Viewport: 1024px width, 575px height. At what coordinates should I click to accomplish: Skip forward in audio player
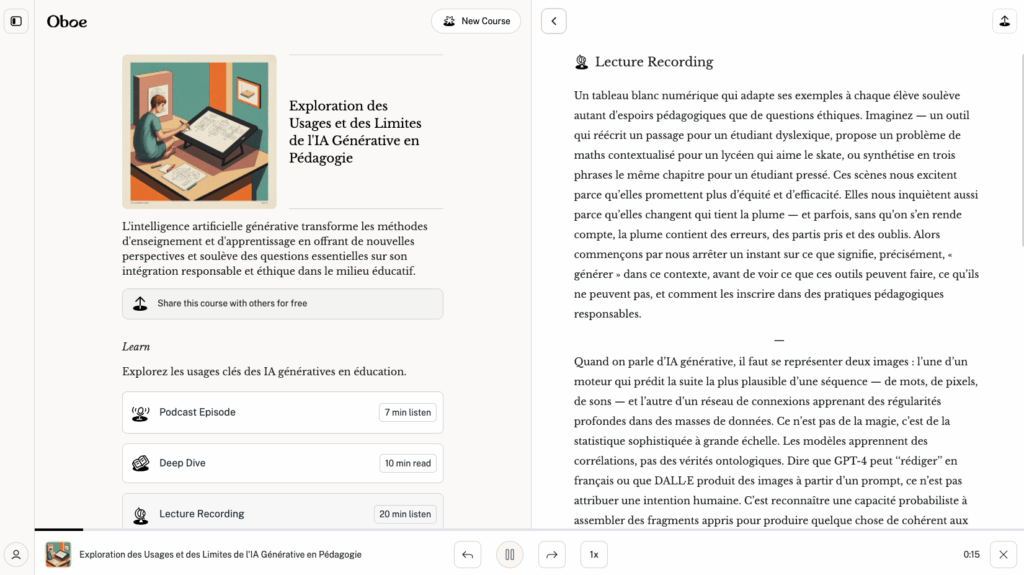[x=552, y=554]
